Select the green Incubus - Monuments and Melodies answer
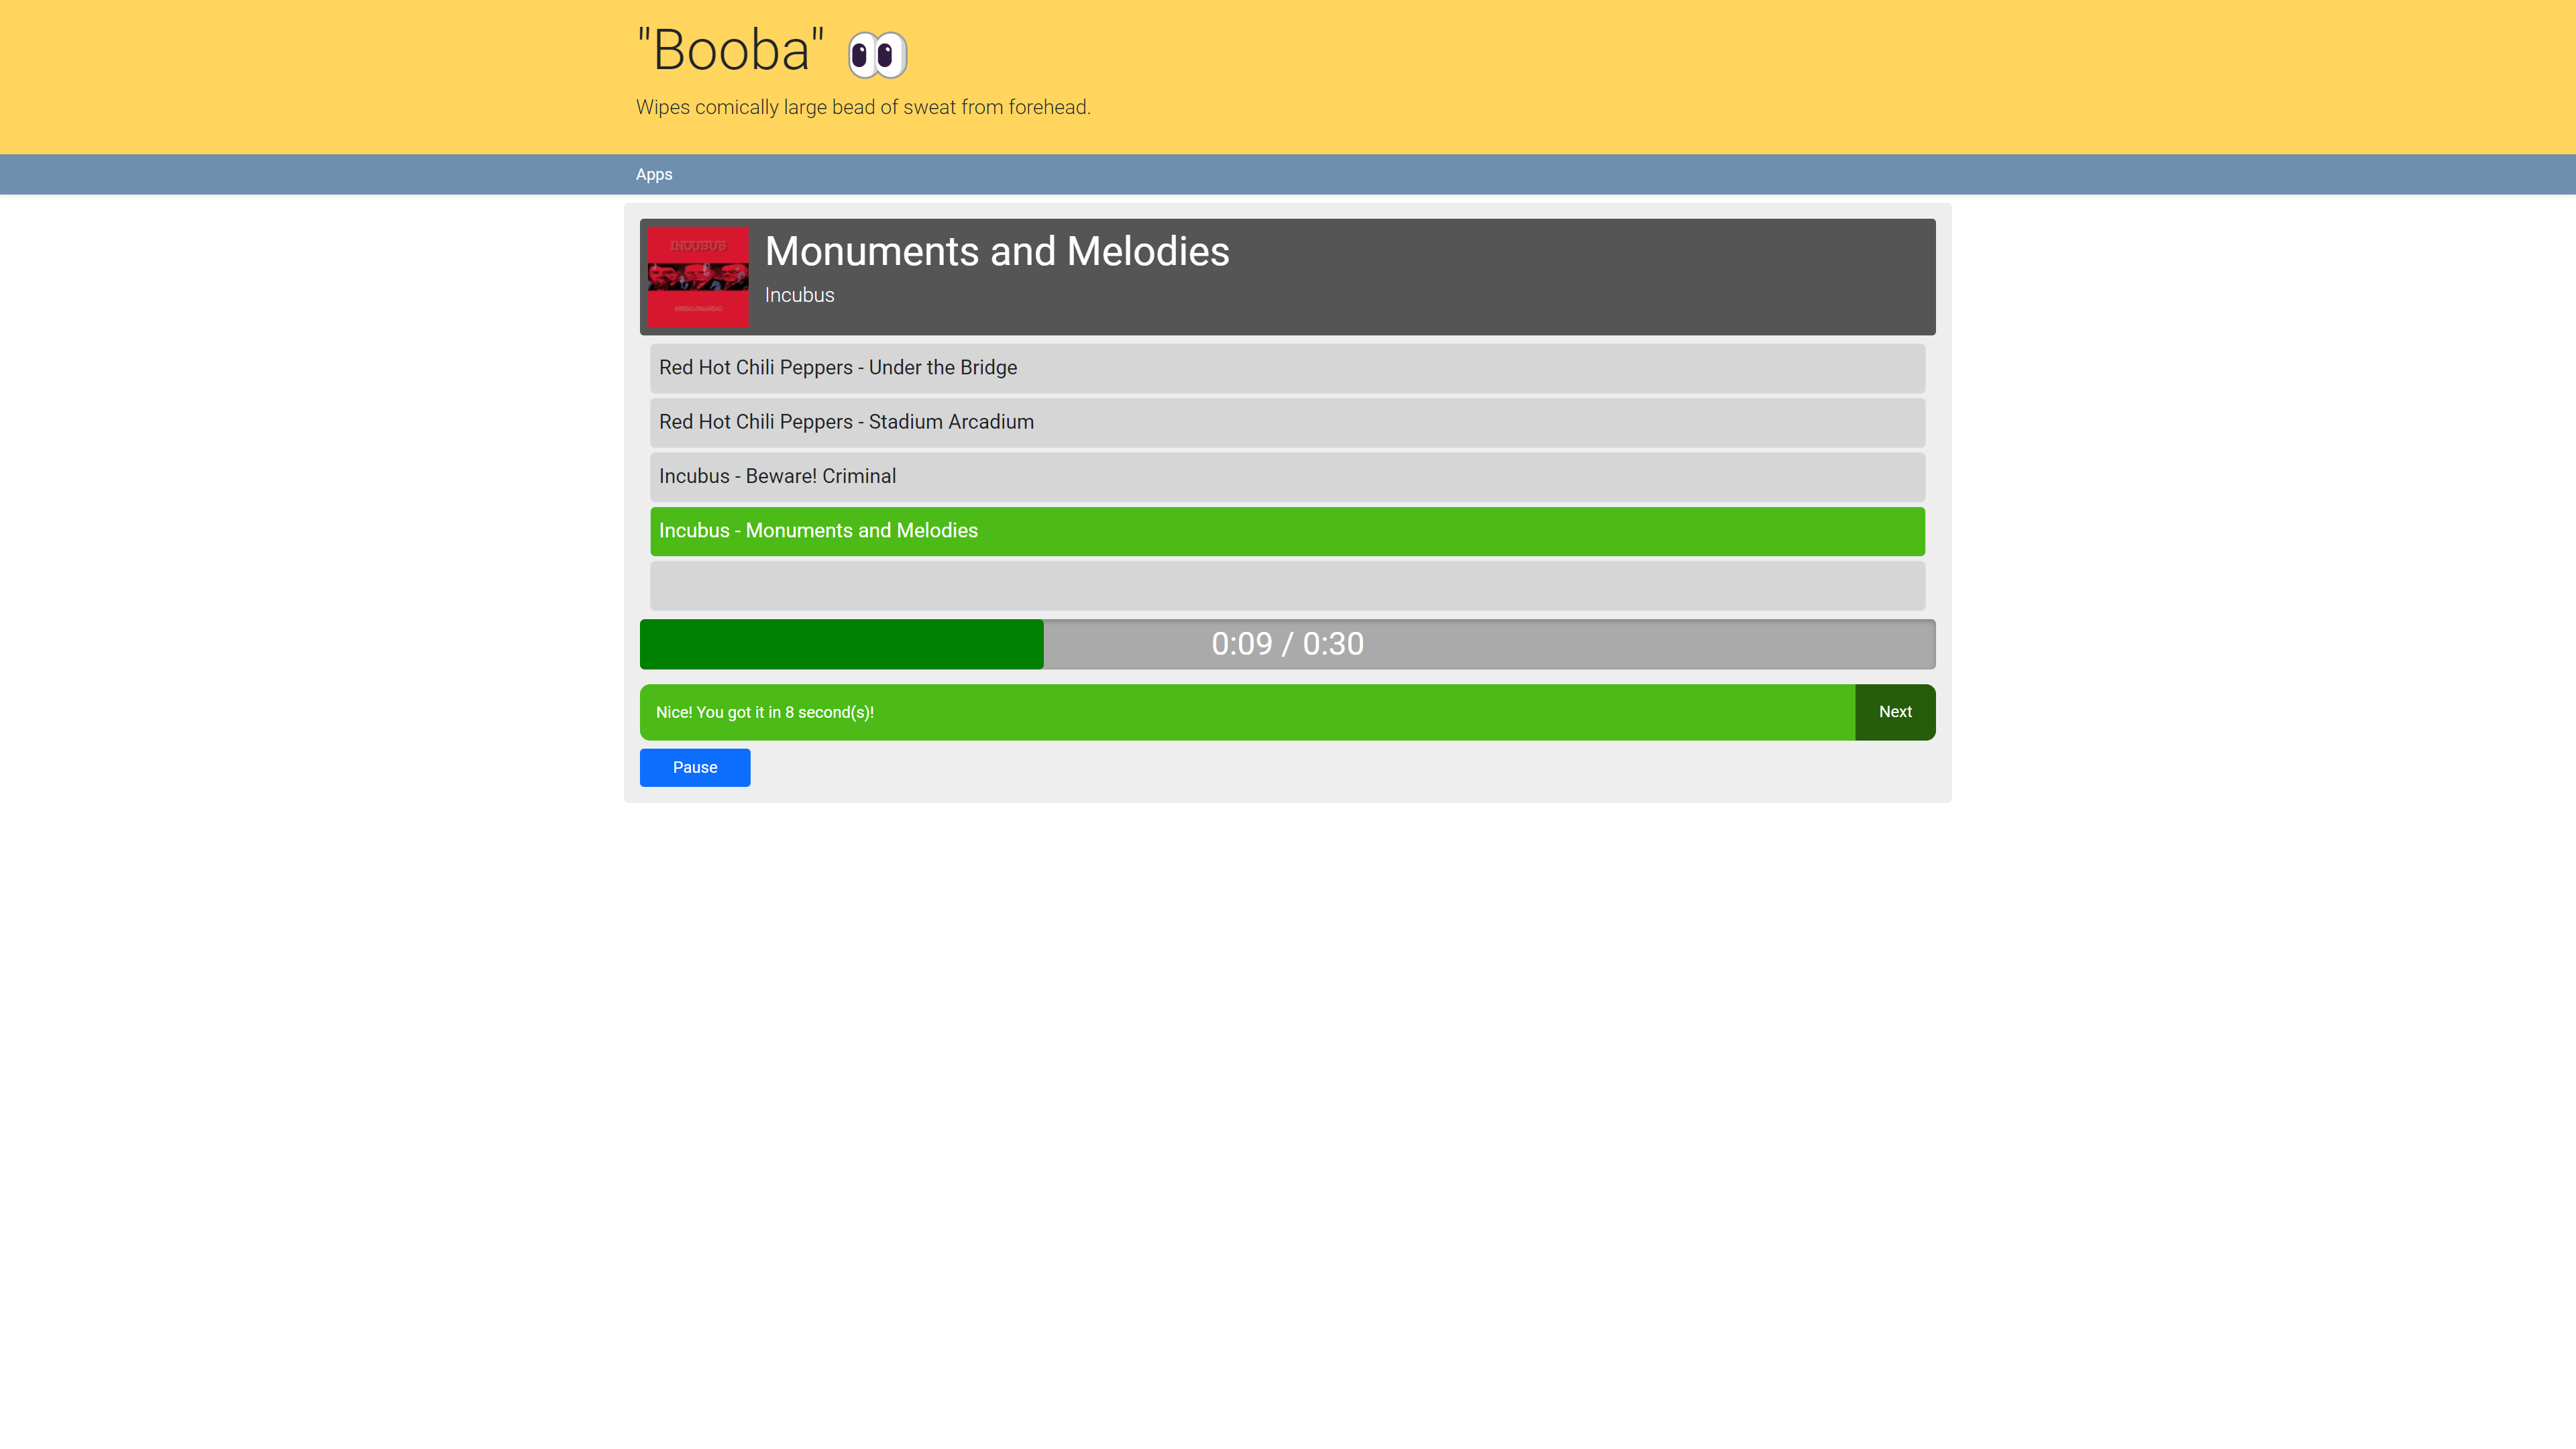 click(x=1286, y=531)
